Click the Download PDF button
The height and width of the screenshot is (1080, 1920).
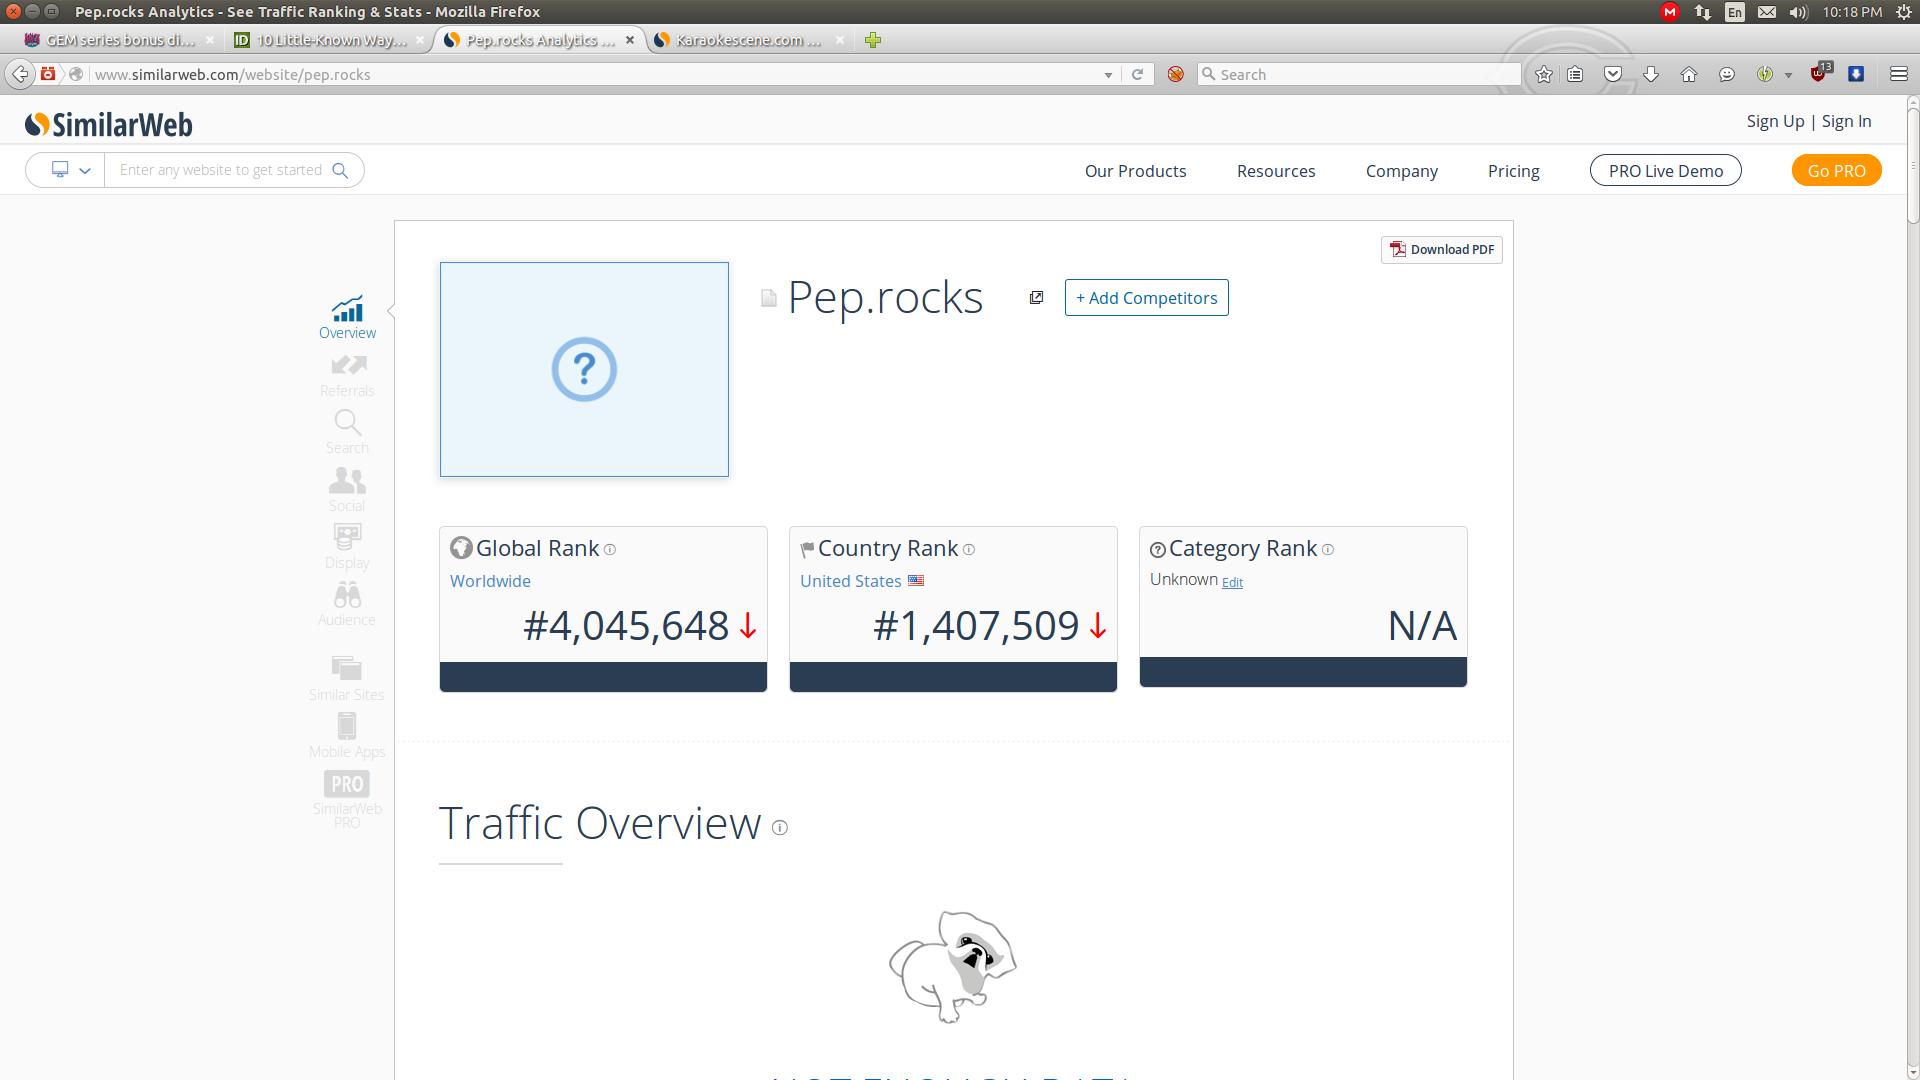click(x=1441, y=250)
